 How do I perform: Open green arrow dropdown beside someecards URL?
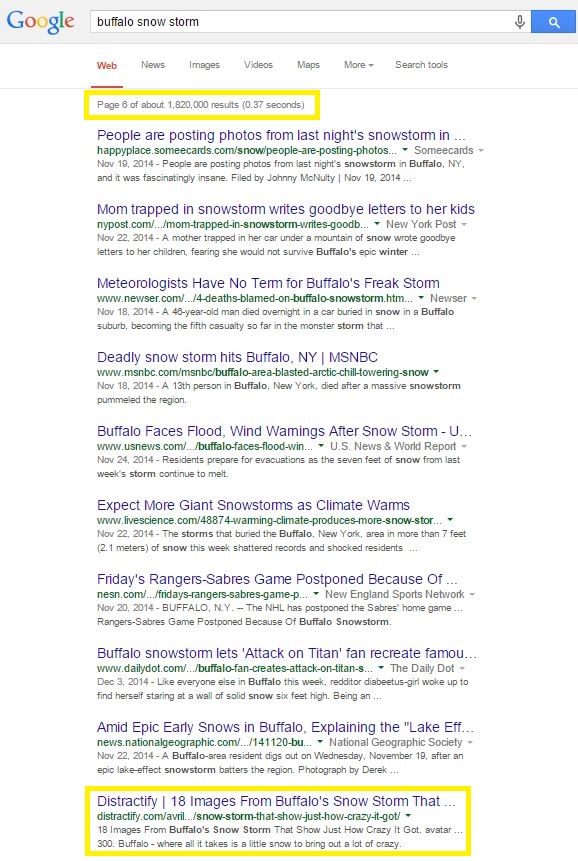pos(405,150)
